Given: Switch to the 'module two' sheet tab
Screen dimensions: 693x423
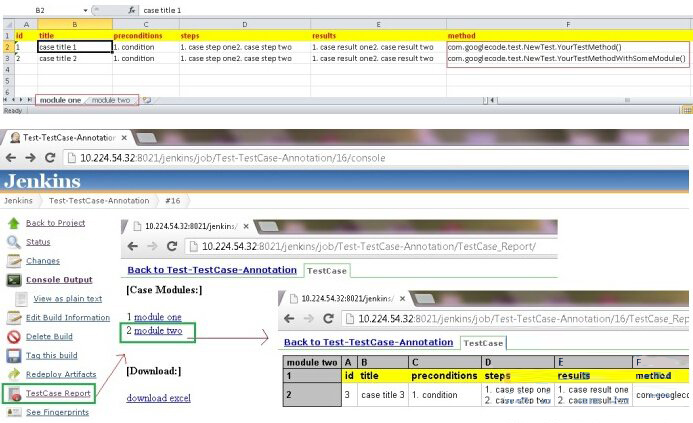Looking at the screenshot, I should pyautogui.click(x=111, y=100).
